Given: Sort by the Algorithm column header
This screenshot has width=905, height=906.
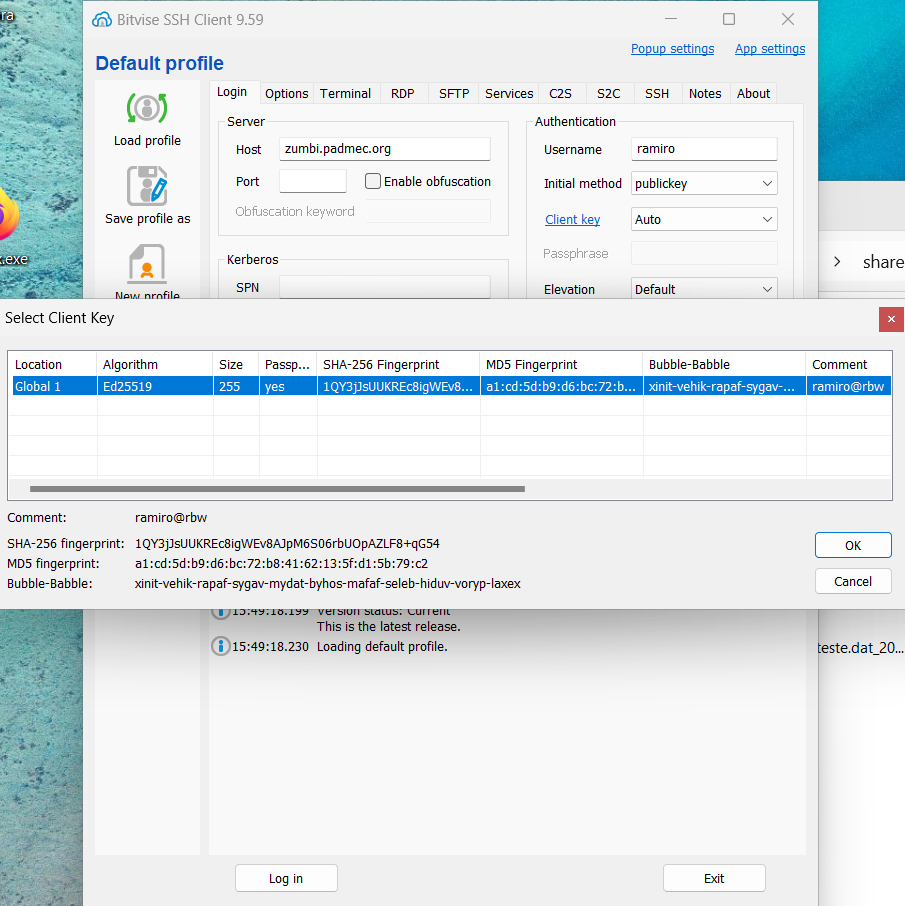Looking at the screenshot, I should pos(155,365).
